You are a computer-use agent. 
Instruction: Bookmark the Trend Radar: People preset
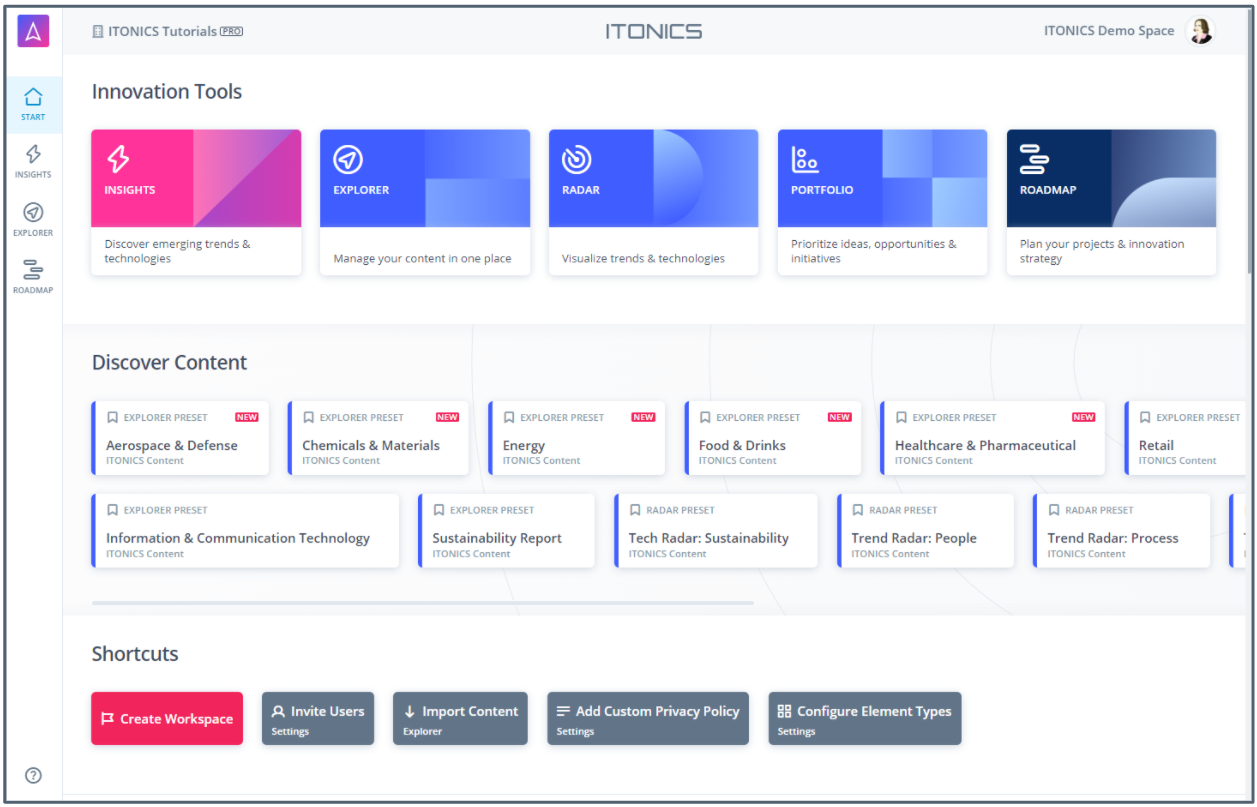(x=858, y=510)
